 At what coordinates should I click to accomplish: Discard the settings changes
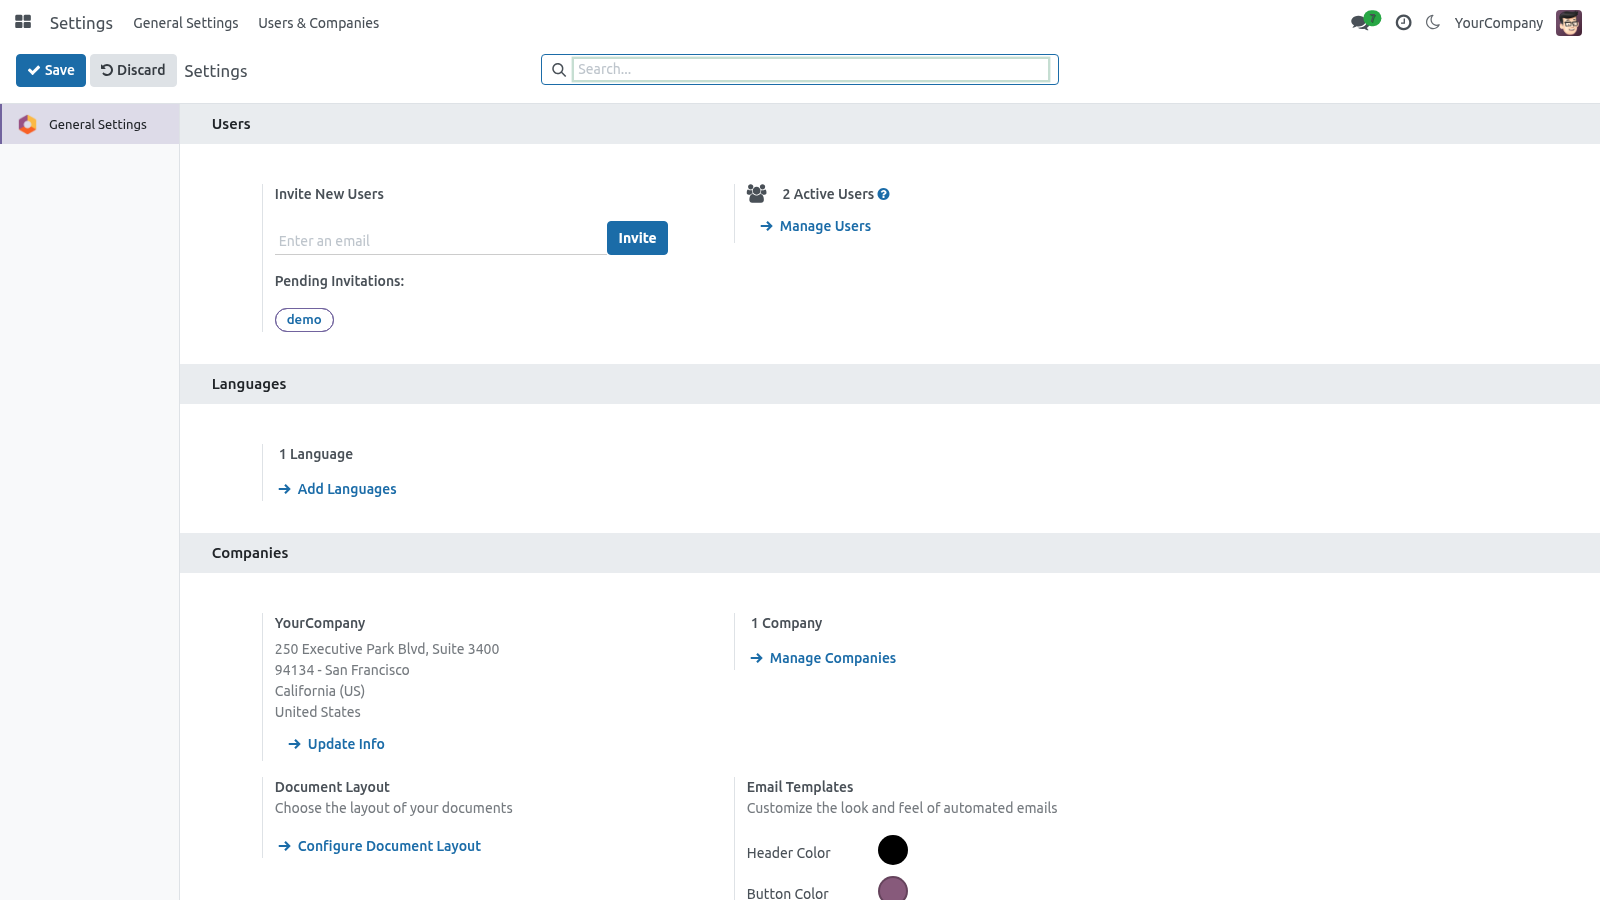[x=133, y=70]
